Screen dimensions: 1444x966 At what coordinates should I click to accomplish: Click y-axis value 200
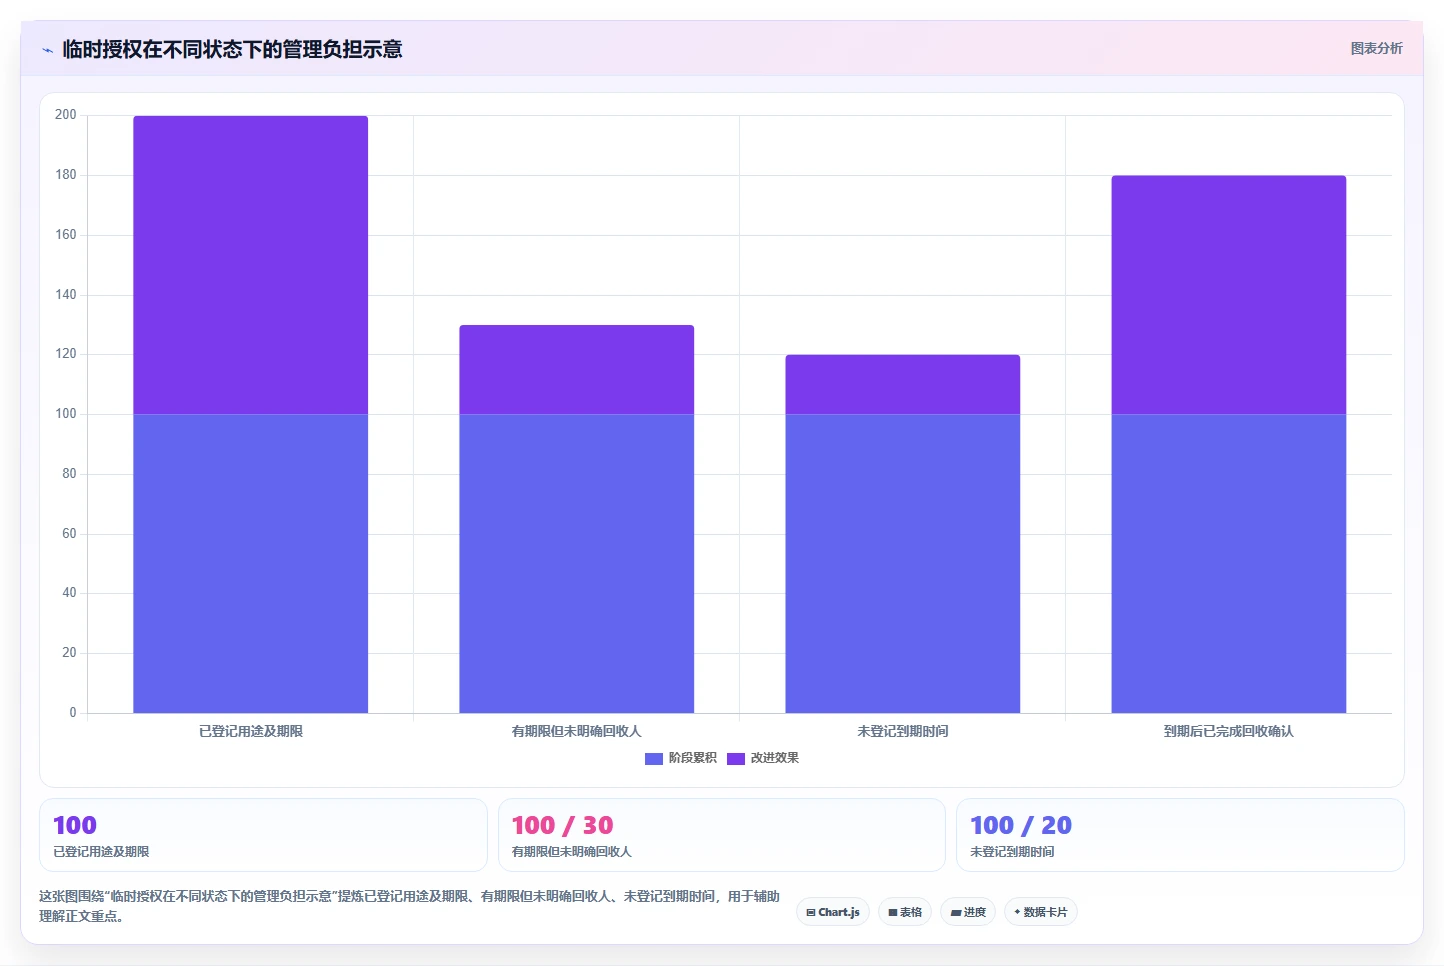[x=66, y=115]
